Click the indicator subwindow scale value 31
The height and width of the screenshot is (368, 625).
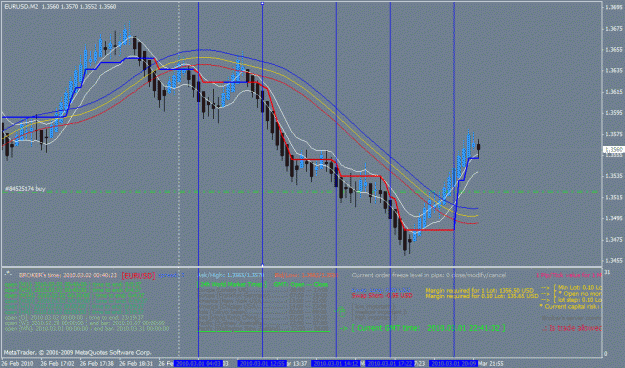coord(607,272)
